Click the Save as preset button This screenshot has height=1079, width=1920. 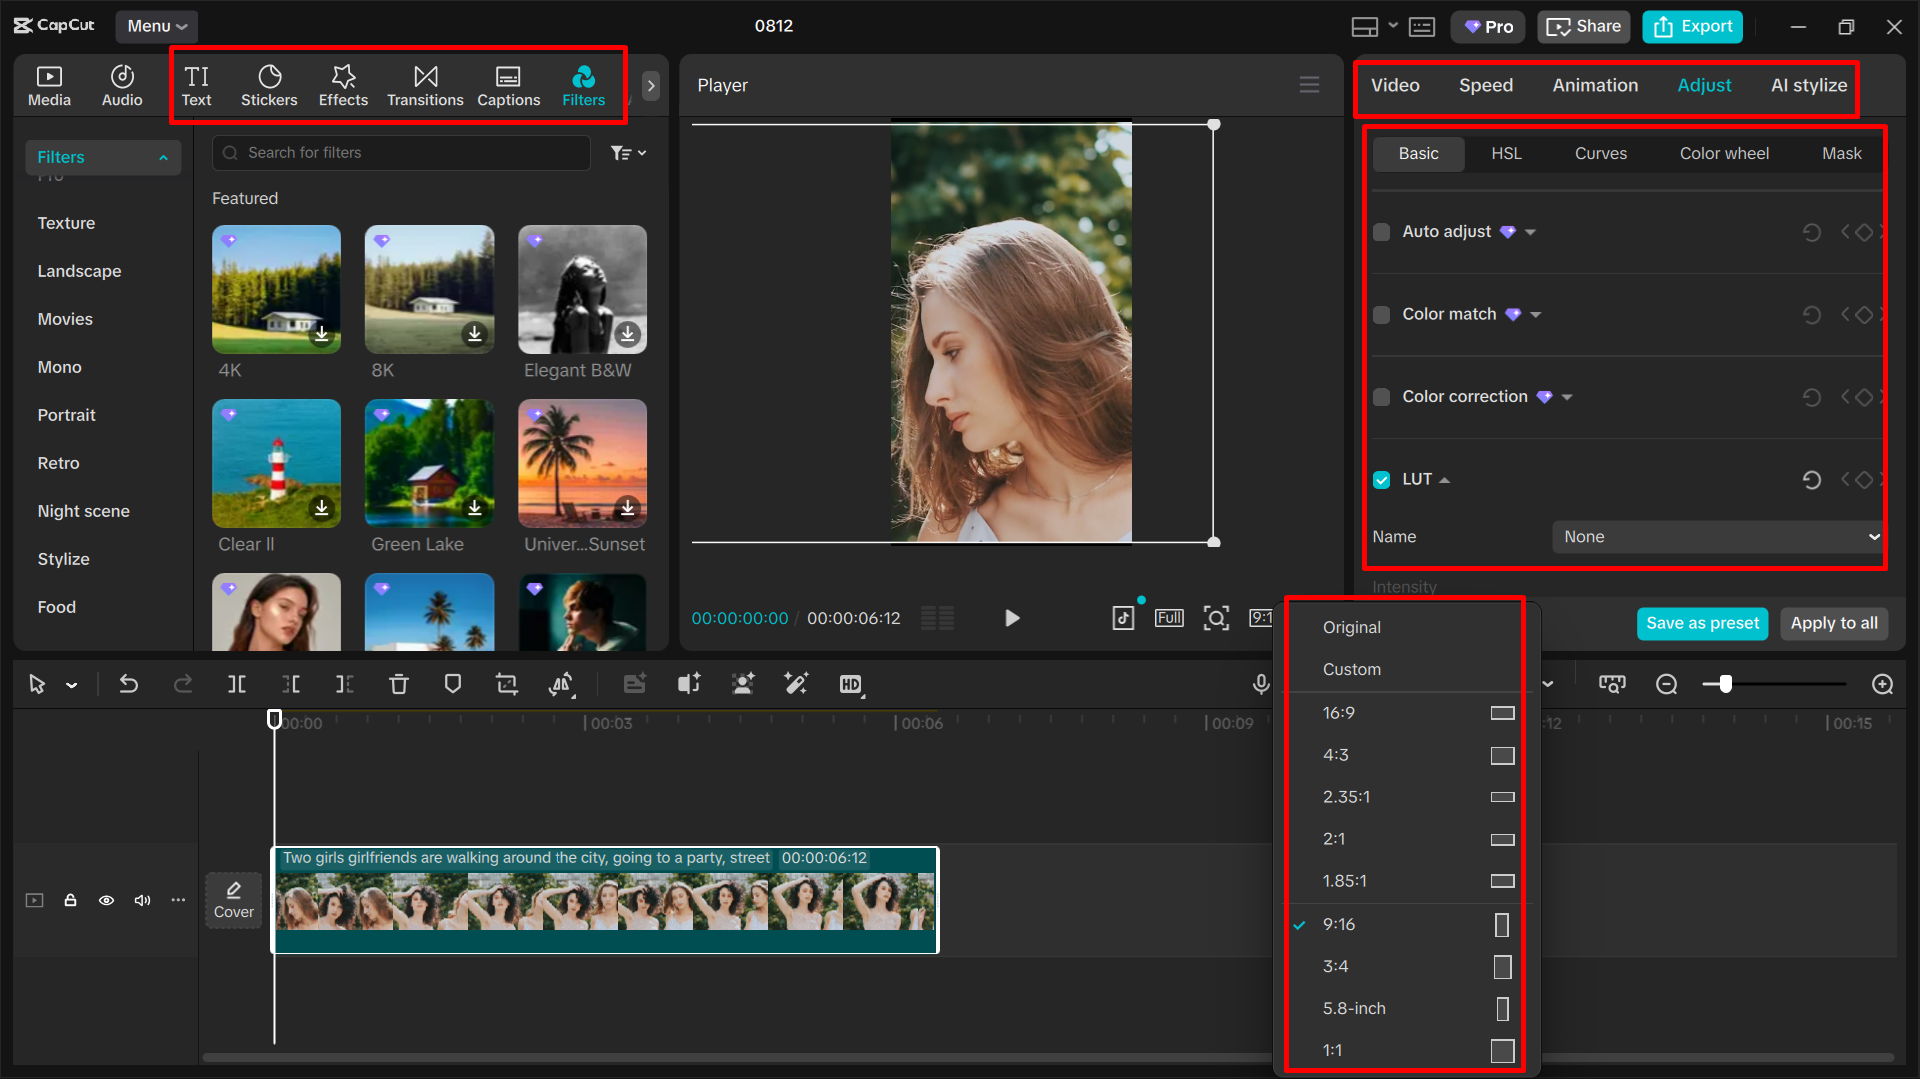point(1702,623)
